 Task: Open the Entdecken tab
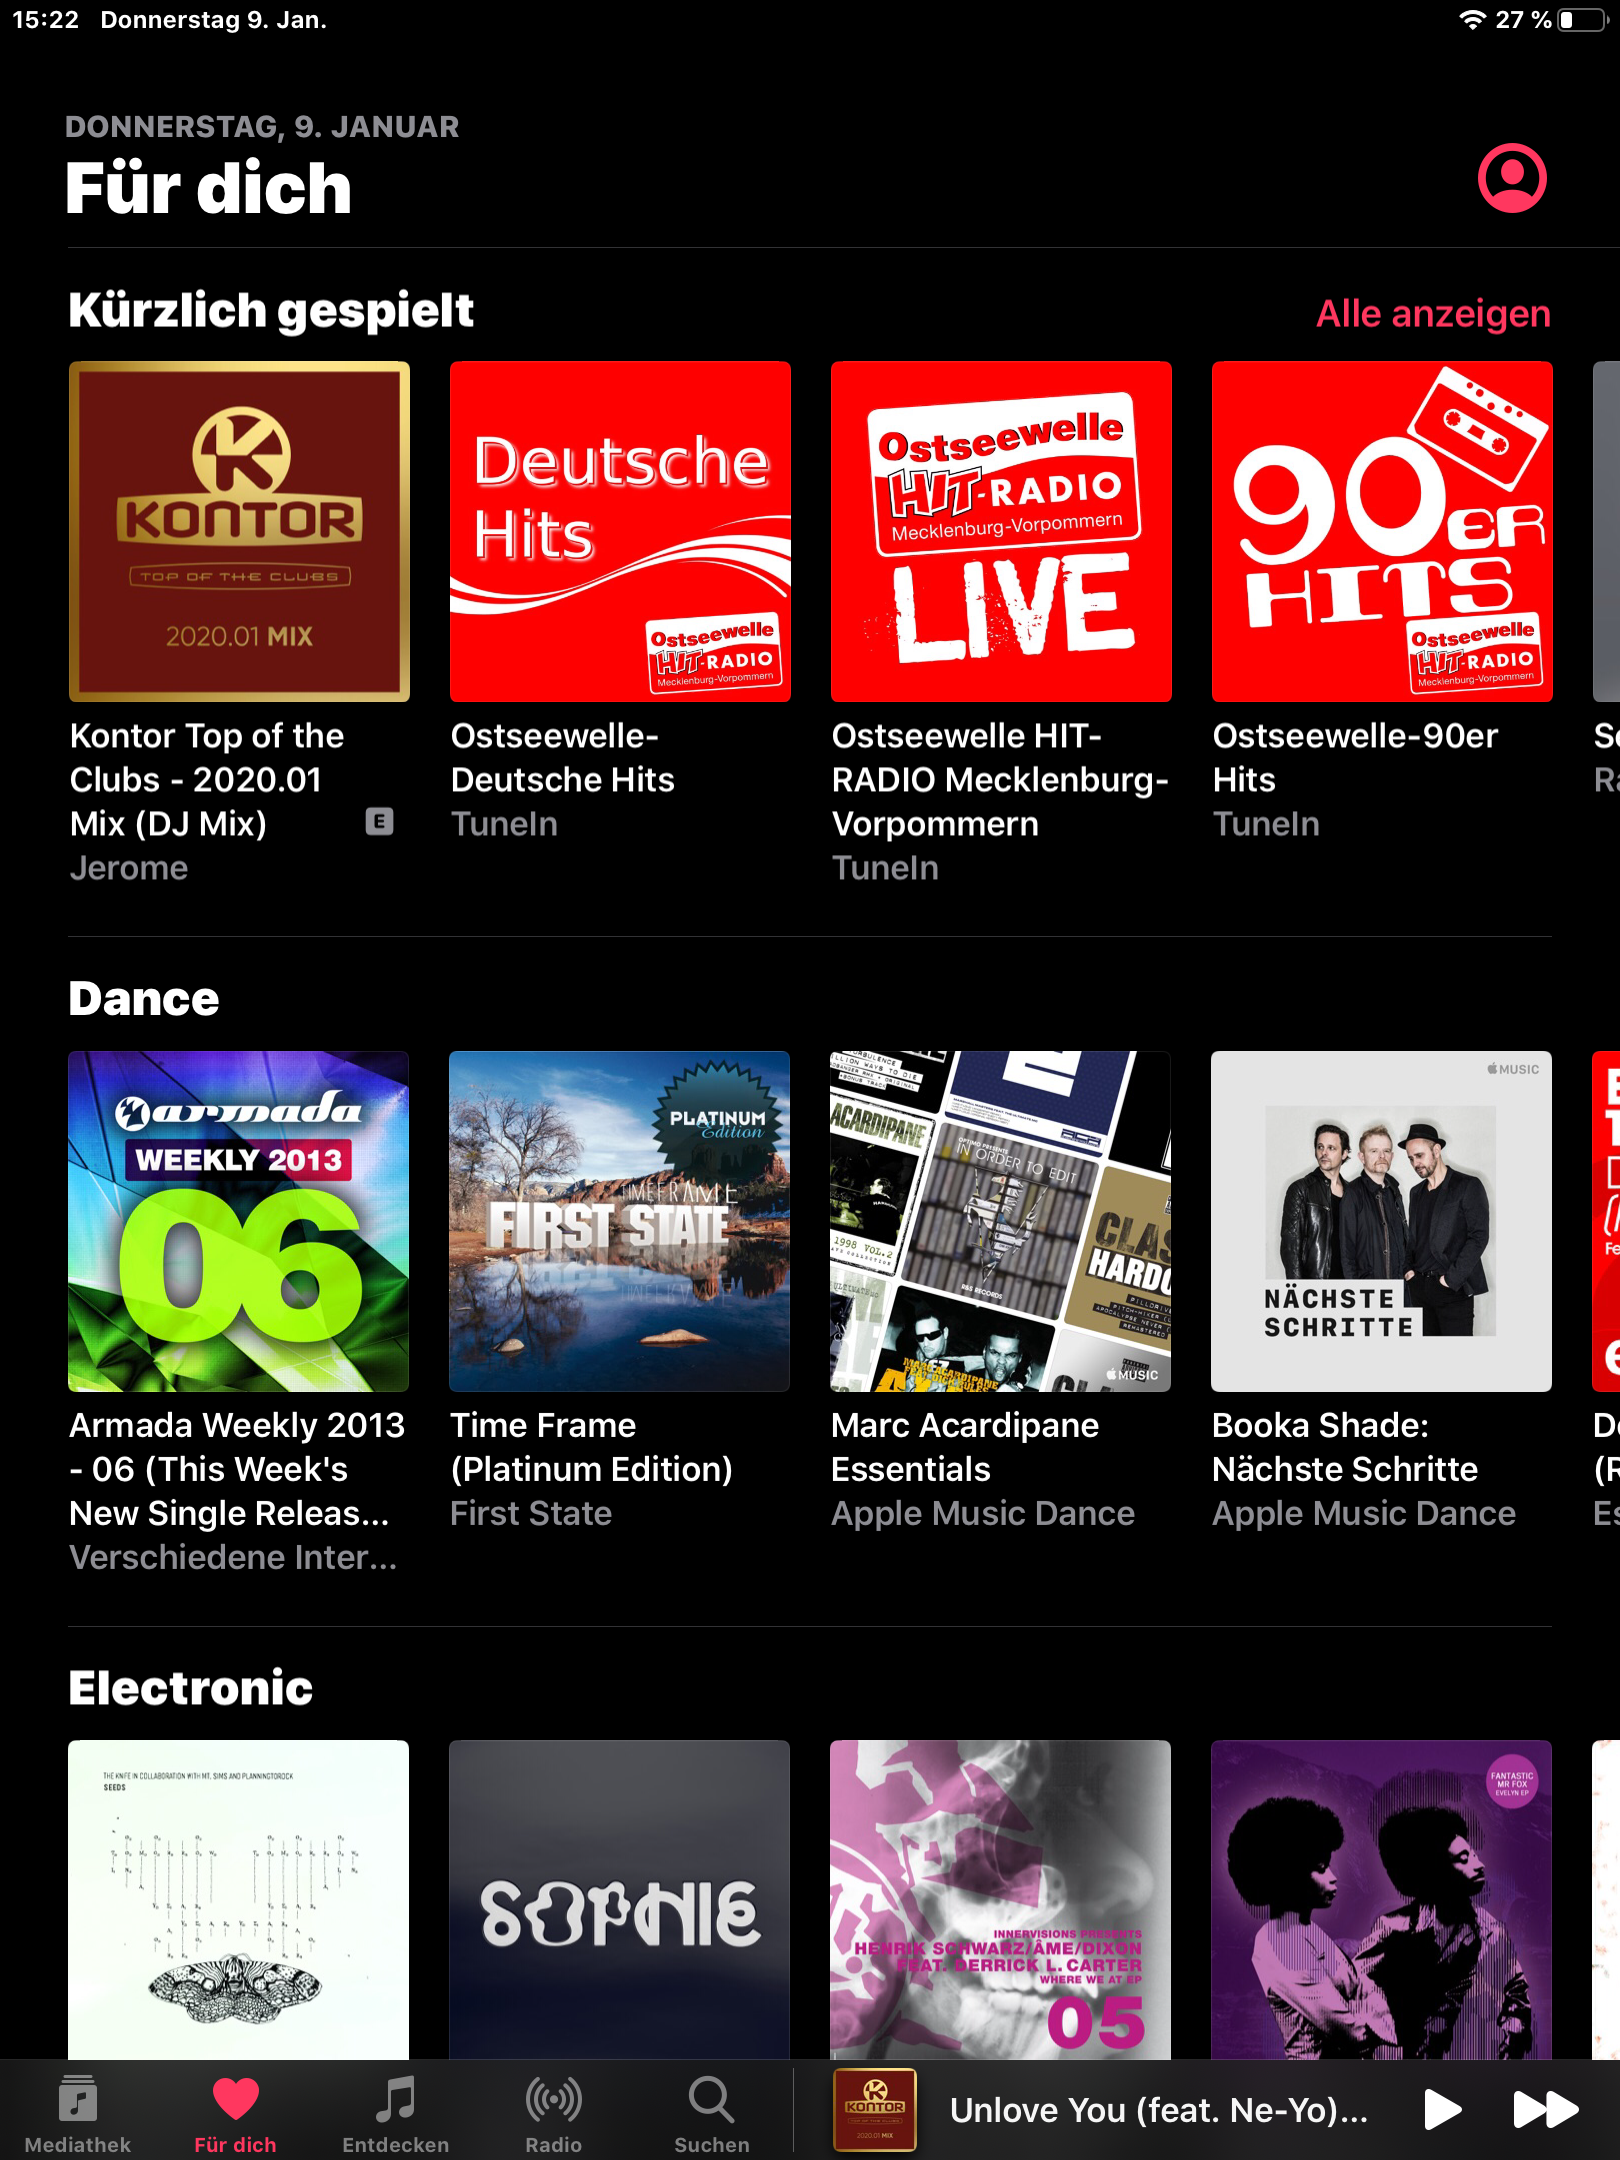coord(396,2114)
